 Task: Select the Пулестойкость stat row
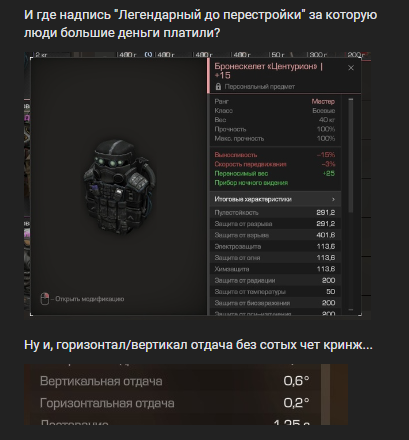coord(275,212)
